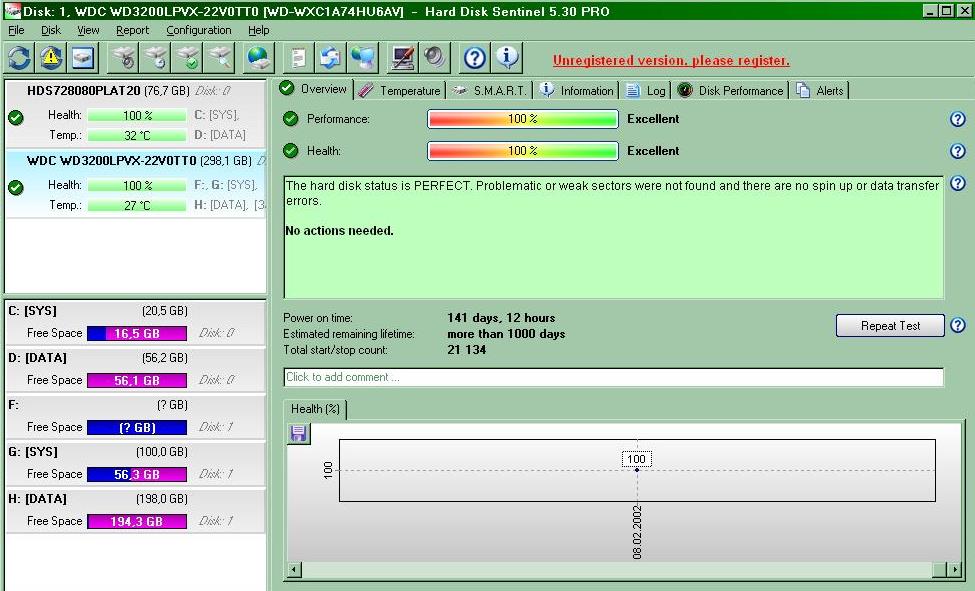The image size is (975, 591).
Task: Click the 100 data point label on chart
Action: 636,459
